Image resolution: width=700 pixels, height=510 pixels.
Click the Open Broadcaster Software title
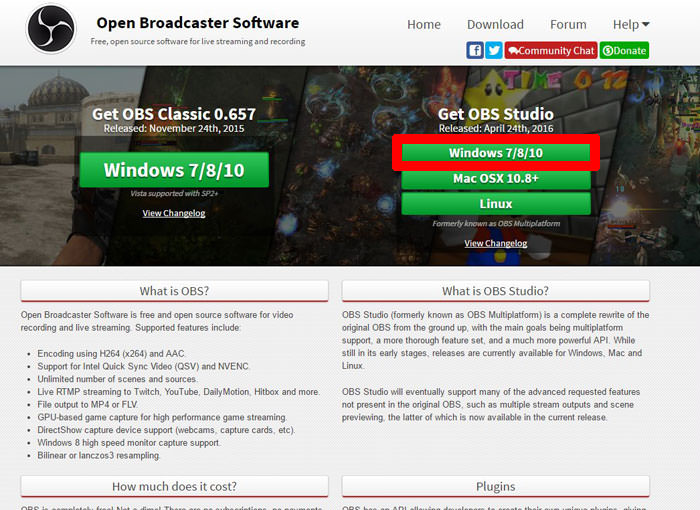(x=197, y=23)
